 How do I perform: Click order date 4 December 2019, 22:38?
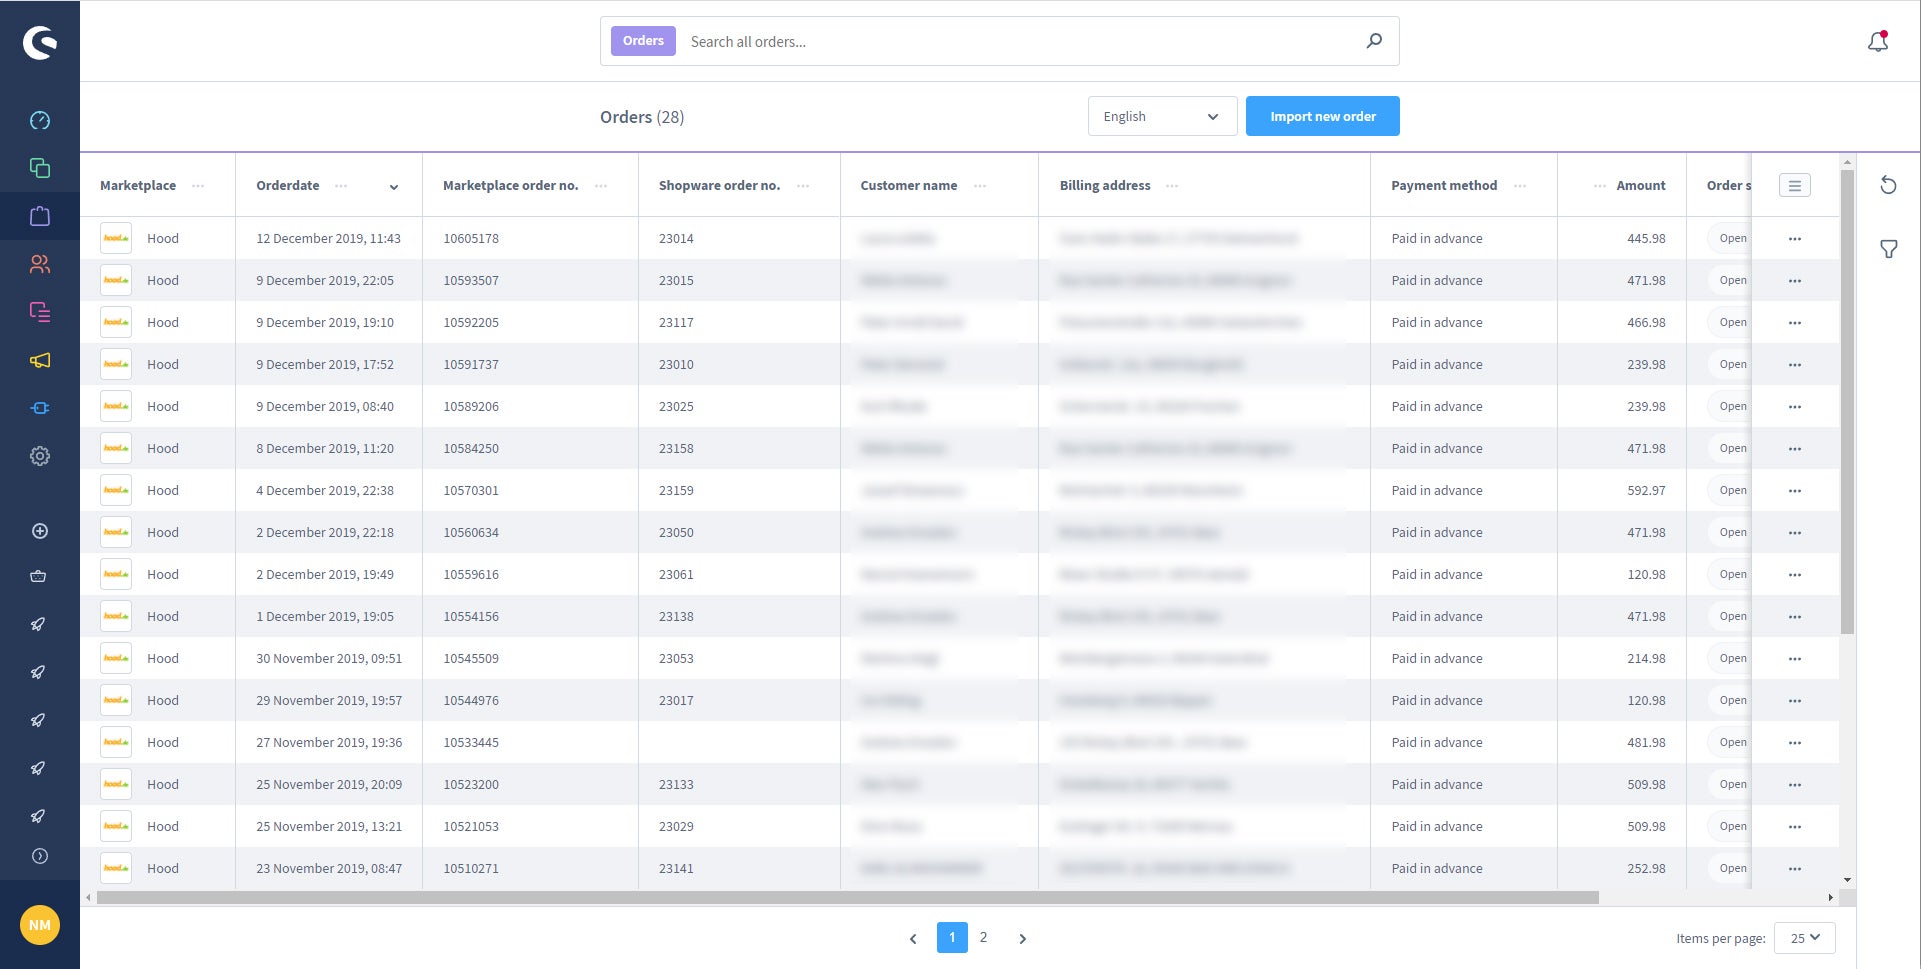(325, 490)
